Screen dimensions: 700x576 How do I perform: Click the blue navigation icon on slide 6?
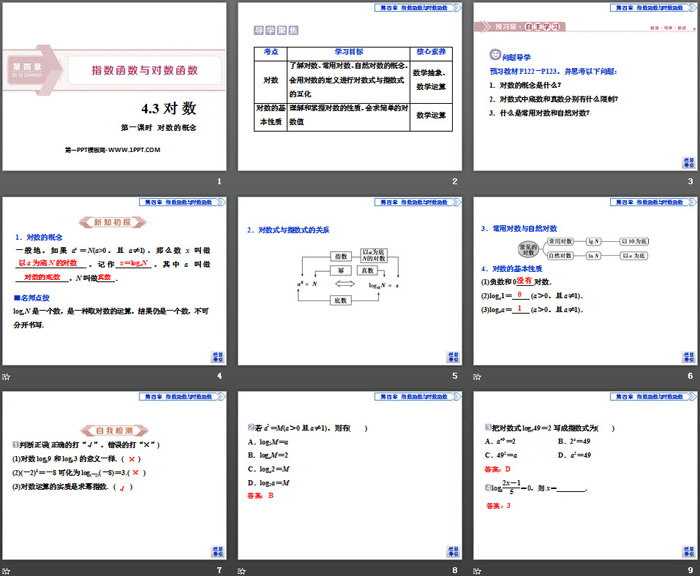pyautogui.click(x=687, y=356)
